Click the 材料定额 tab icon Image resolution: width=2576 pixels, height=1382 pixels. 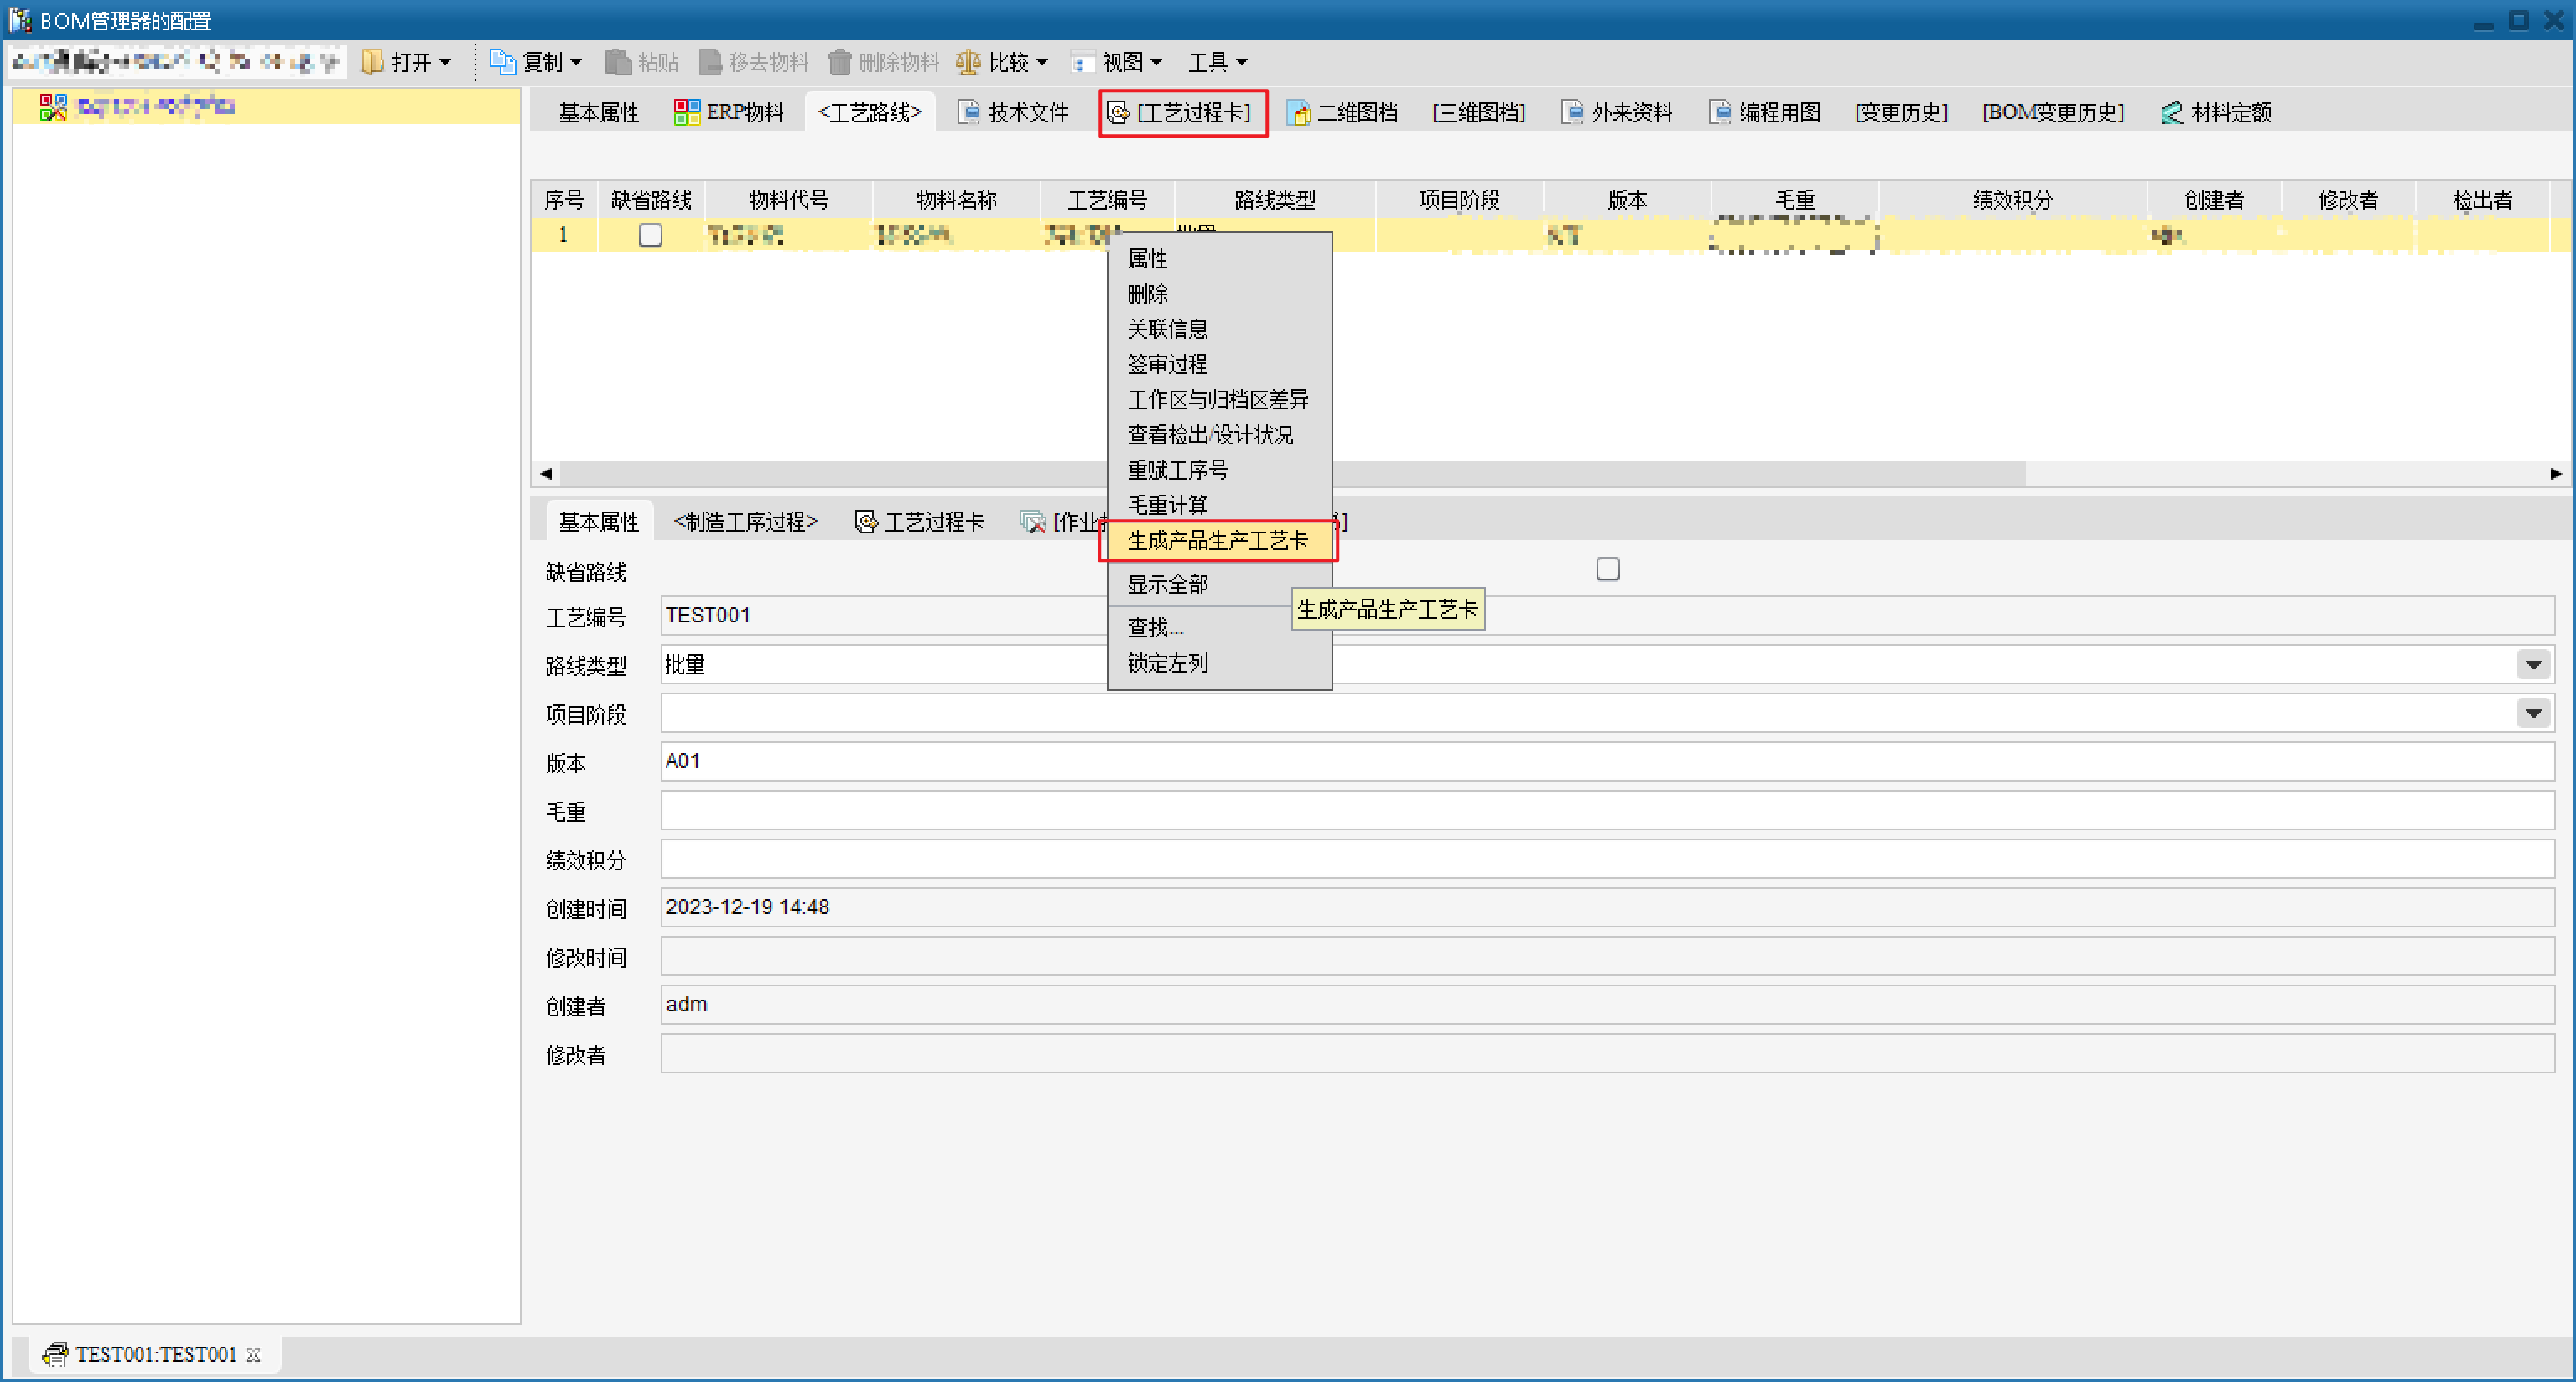point(2171,113)
